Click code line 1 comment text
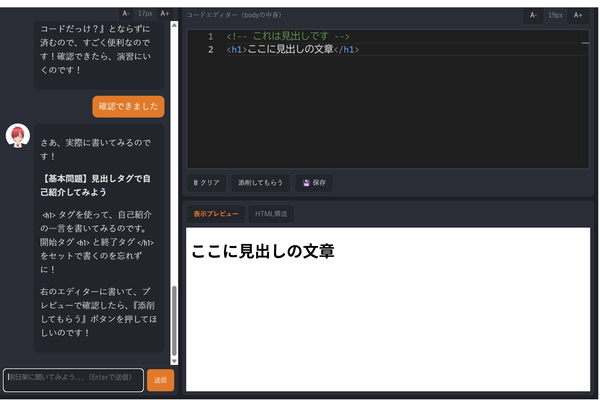This screenshot has height=400, width=600. click(288, 36)
